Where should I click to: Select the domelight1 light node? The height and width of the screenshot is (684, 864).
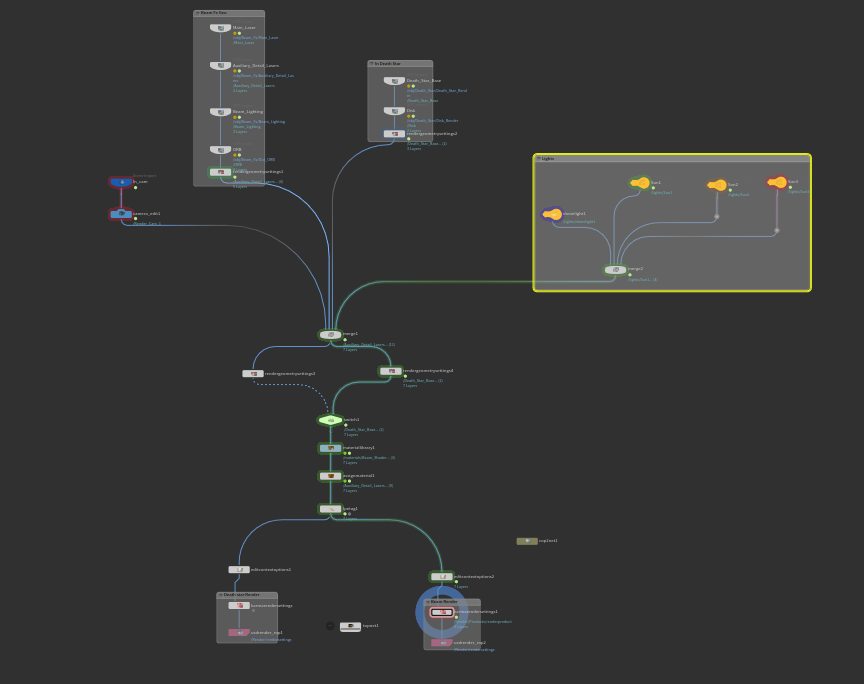[553, 214]
